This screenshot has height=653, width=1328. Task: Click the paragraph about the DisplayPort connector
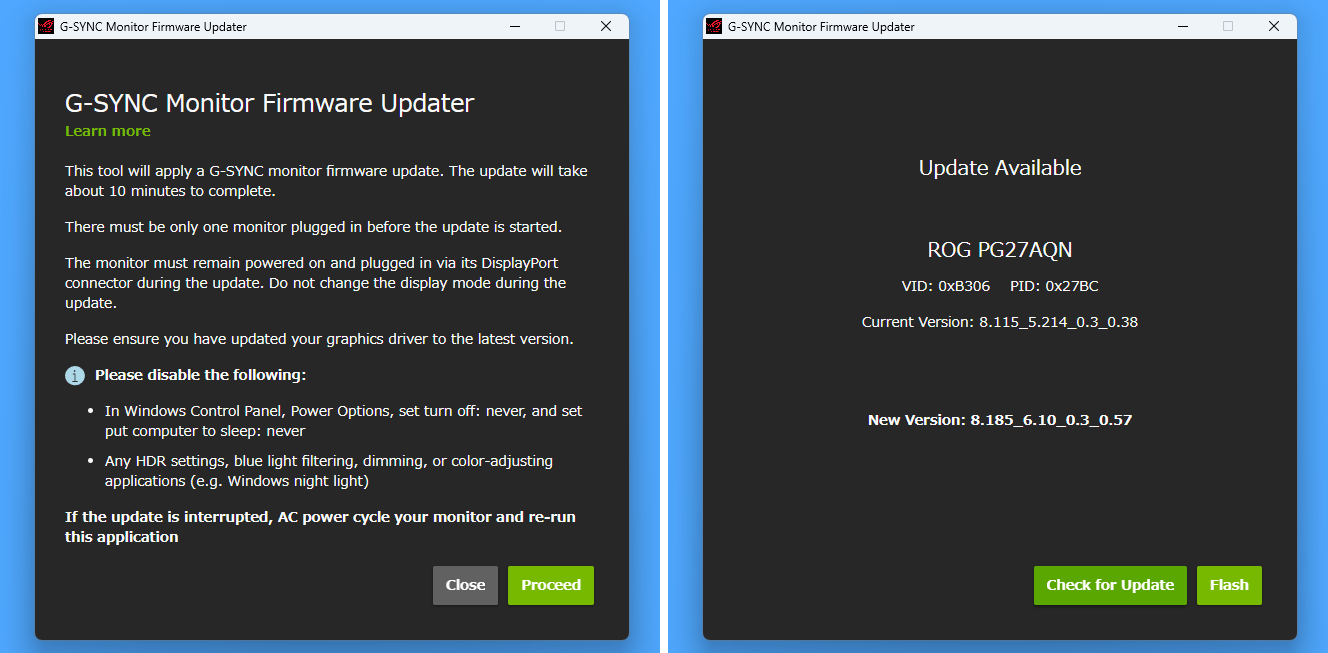tap(316, 283)
